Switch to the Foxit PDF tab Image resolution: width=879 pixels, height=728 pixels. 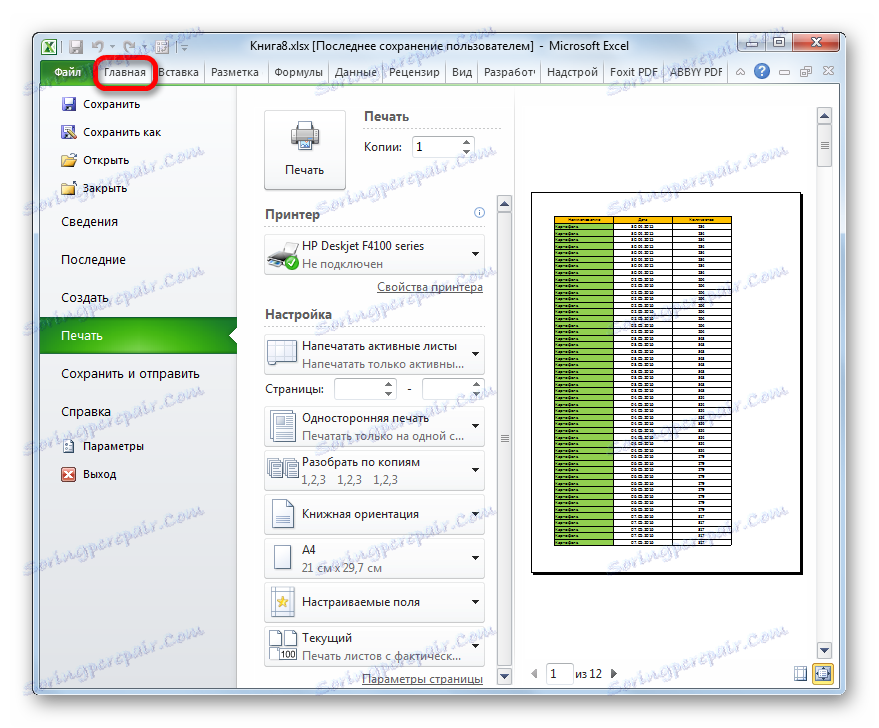click(x=633, y=72)
